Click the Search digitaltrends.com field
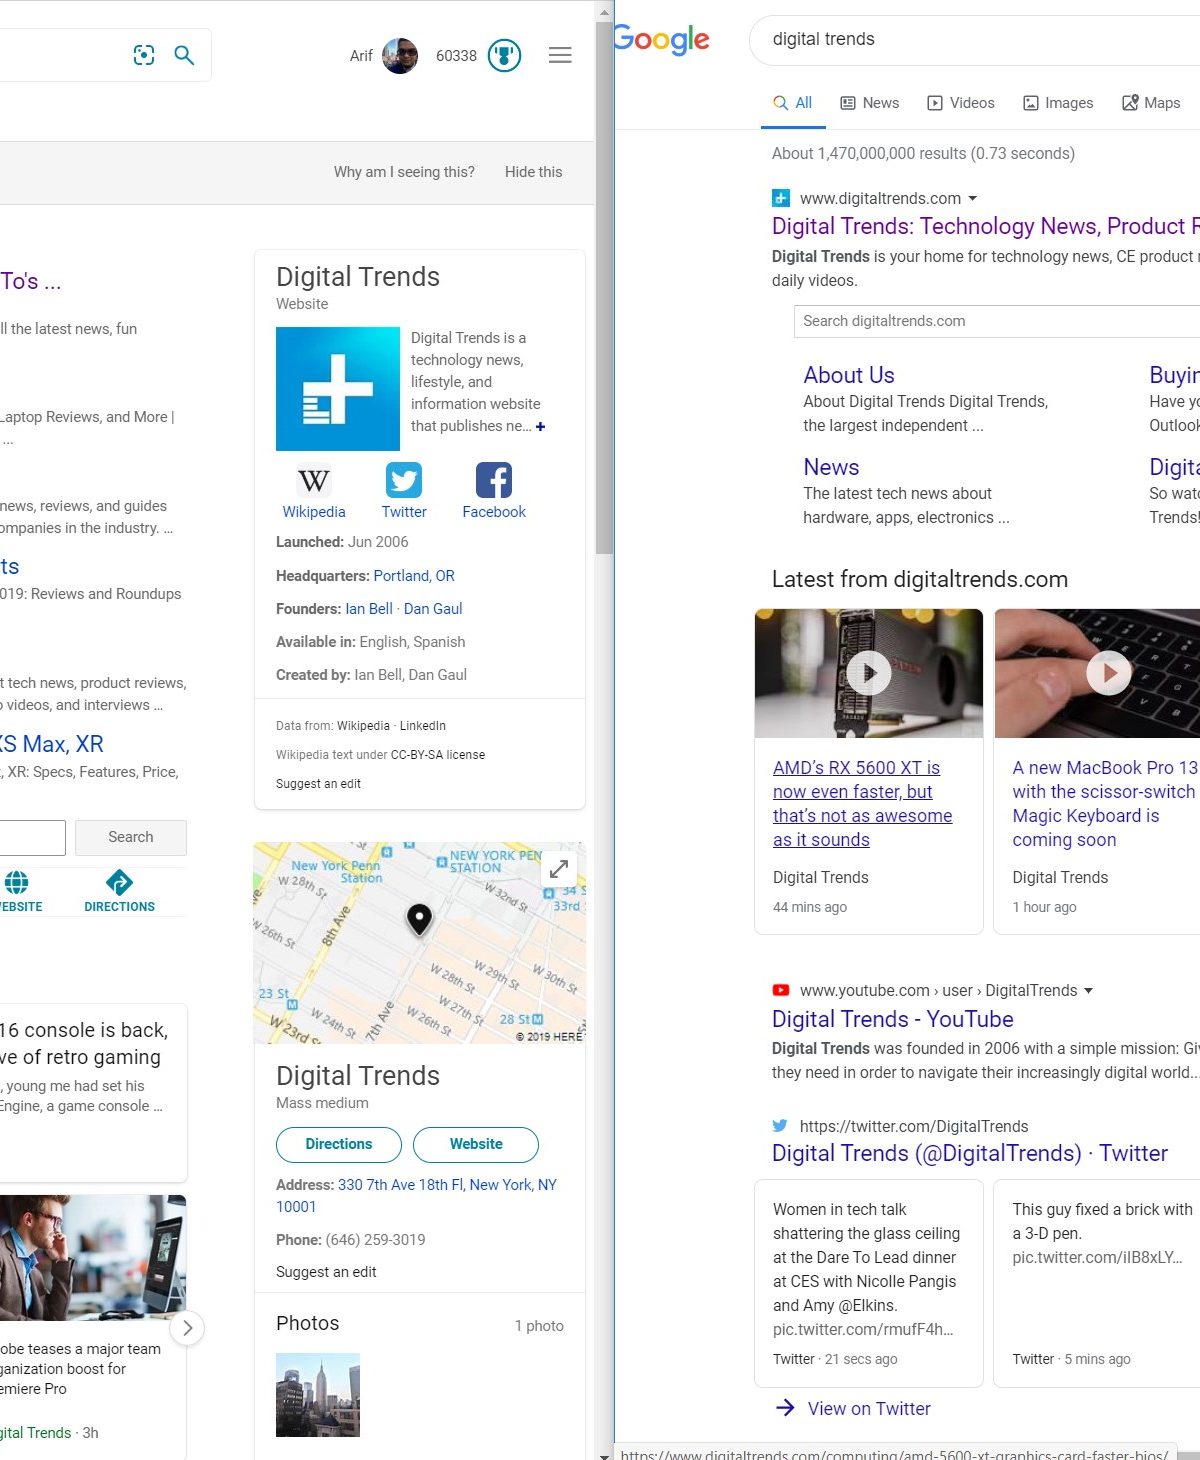The image size is (1200, 1460). (x=997, y=321)
